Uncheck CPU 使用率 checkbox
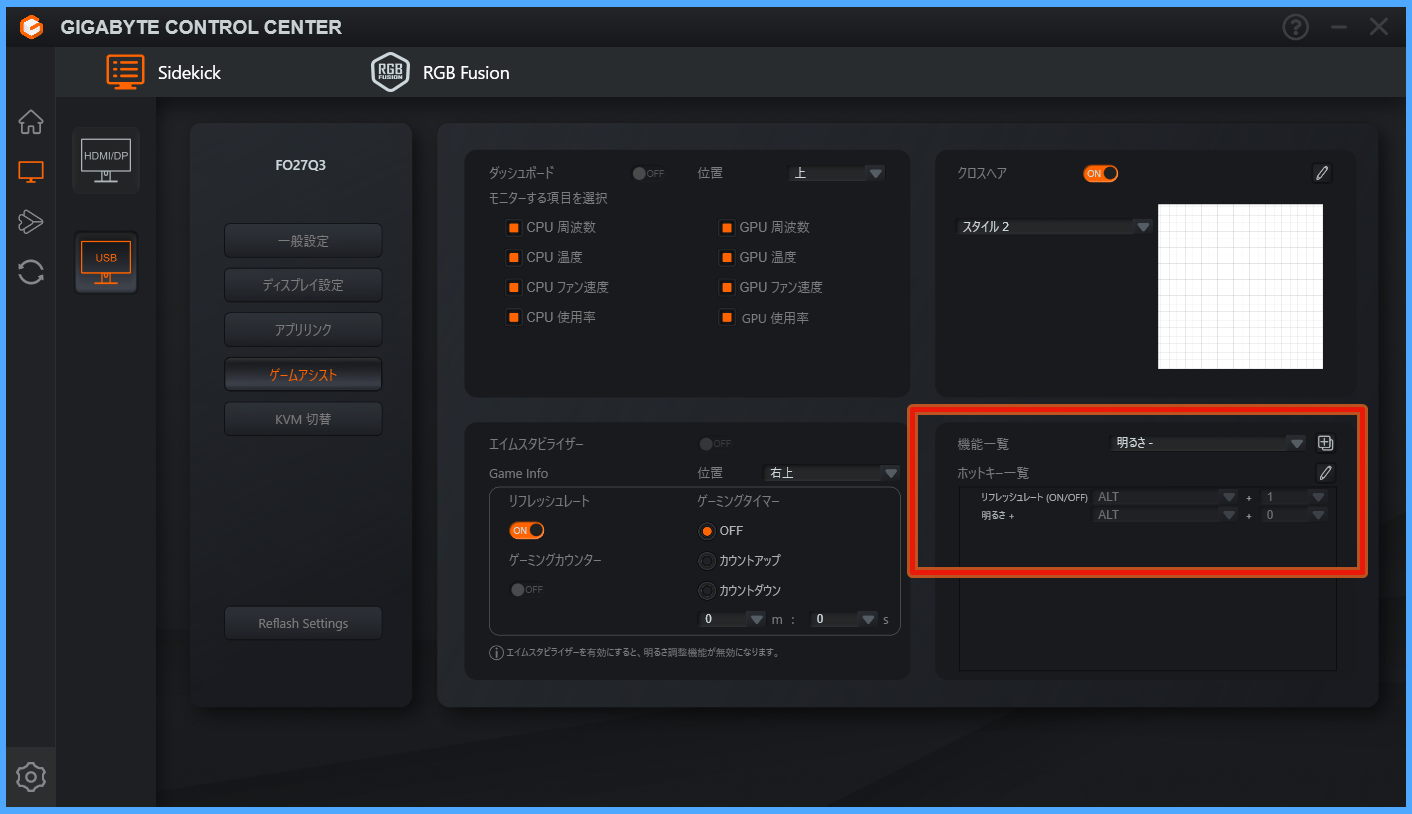Image resolution: width=1412 pixels, height=814 pixels. (x=514, y=317)
